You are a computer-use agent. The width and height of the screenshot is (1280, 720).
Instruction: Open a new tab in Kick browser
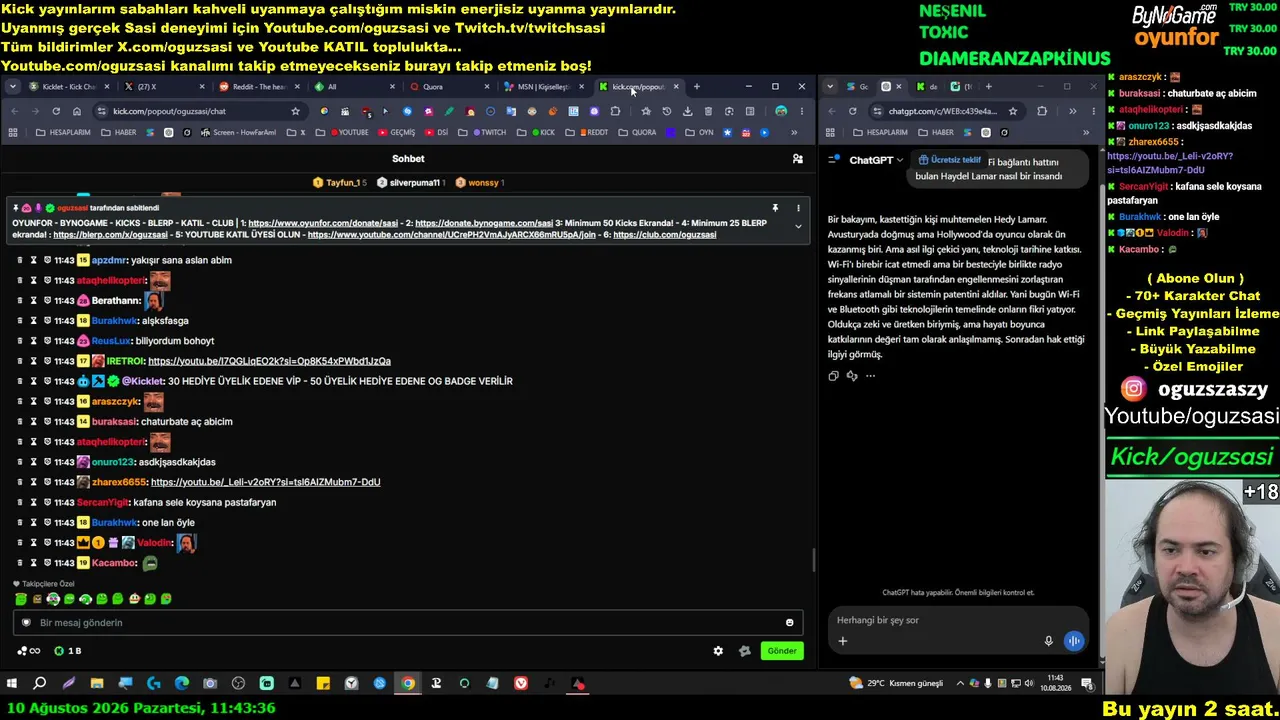[x=697, y=87]
